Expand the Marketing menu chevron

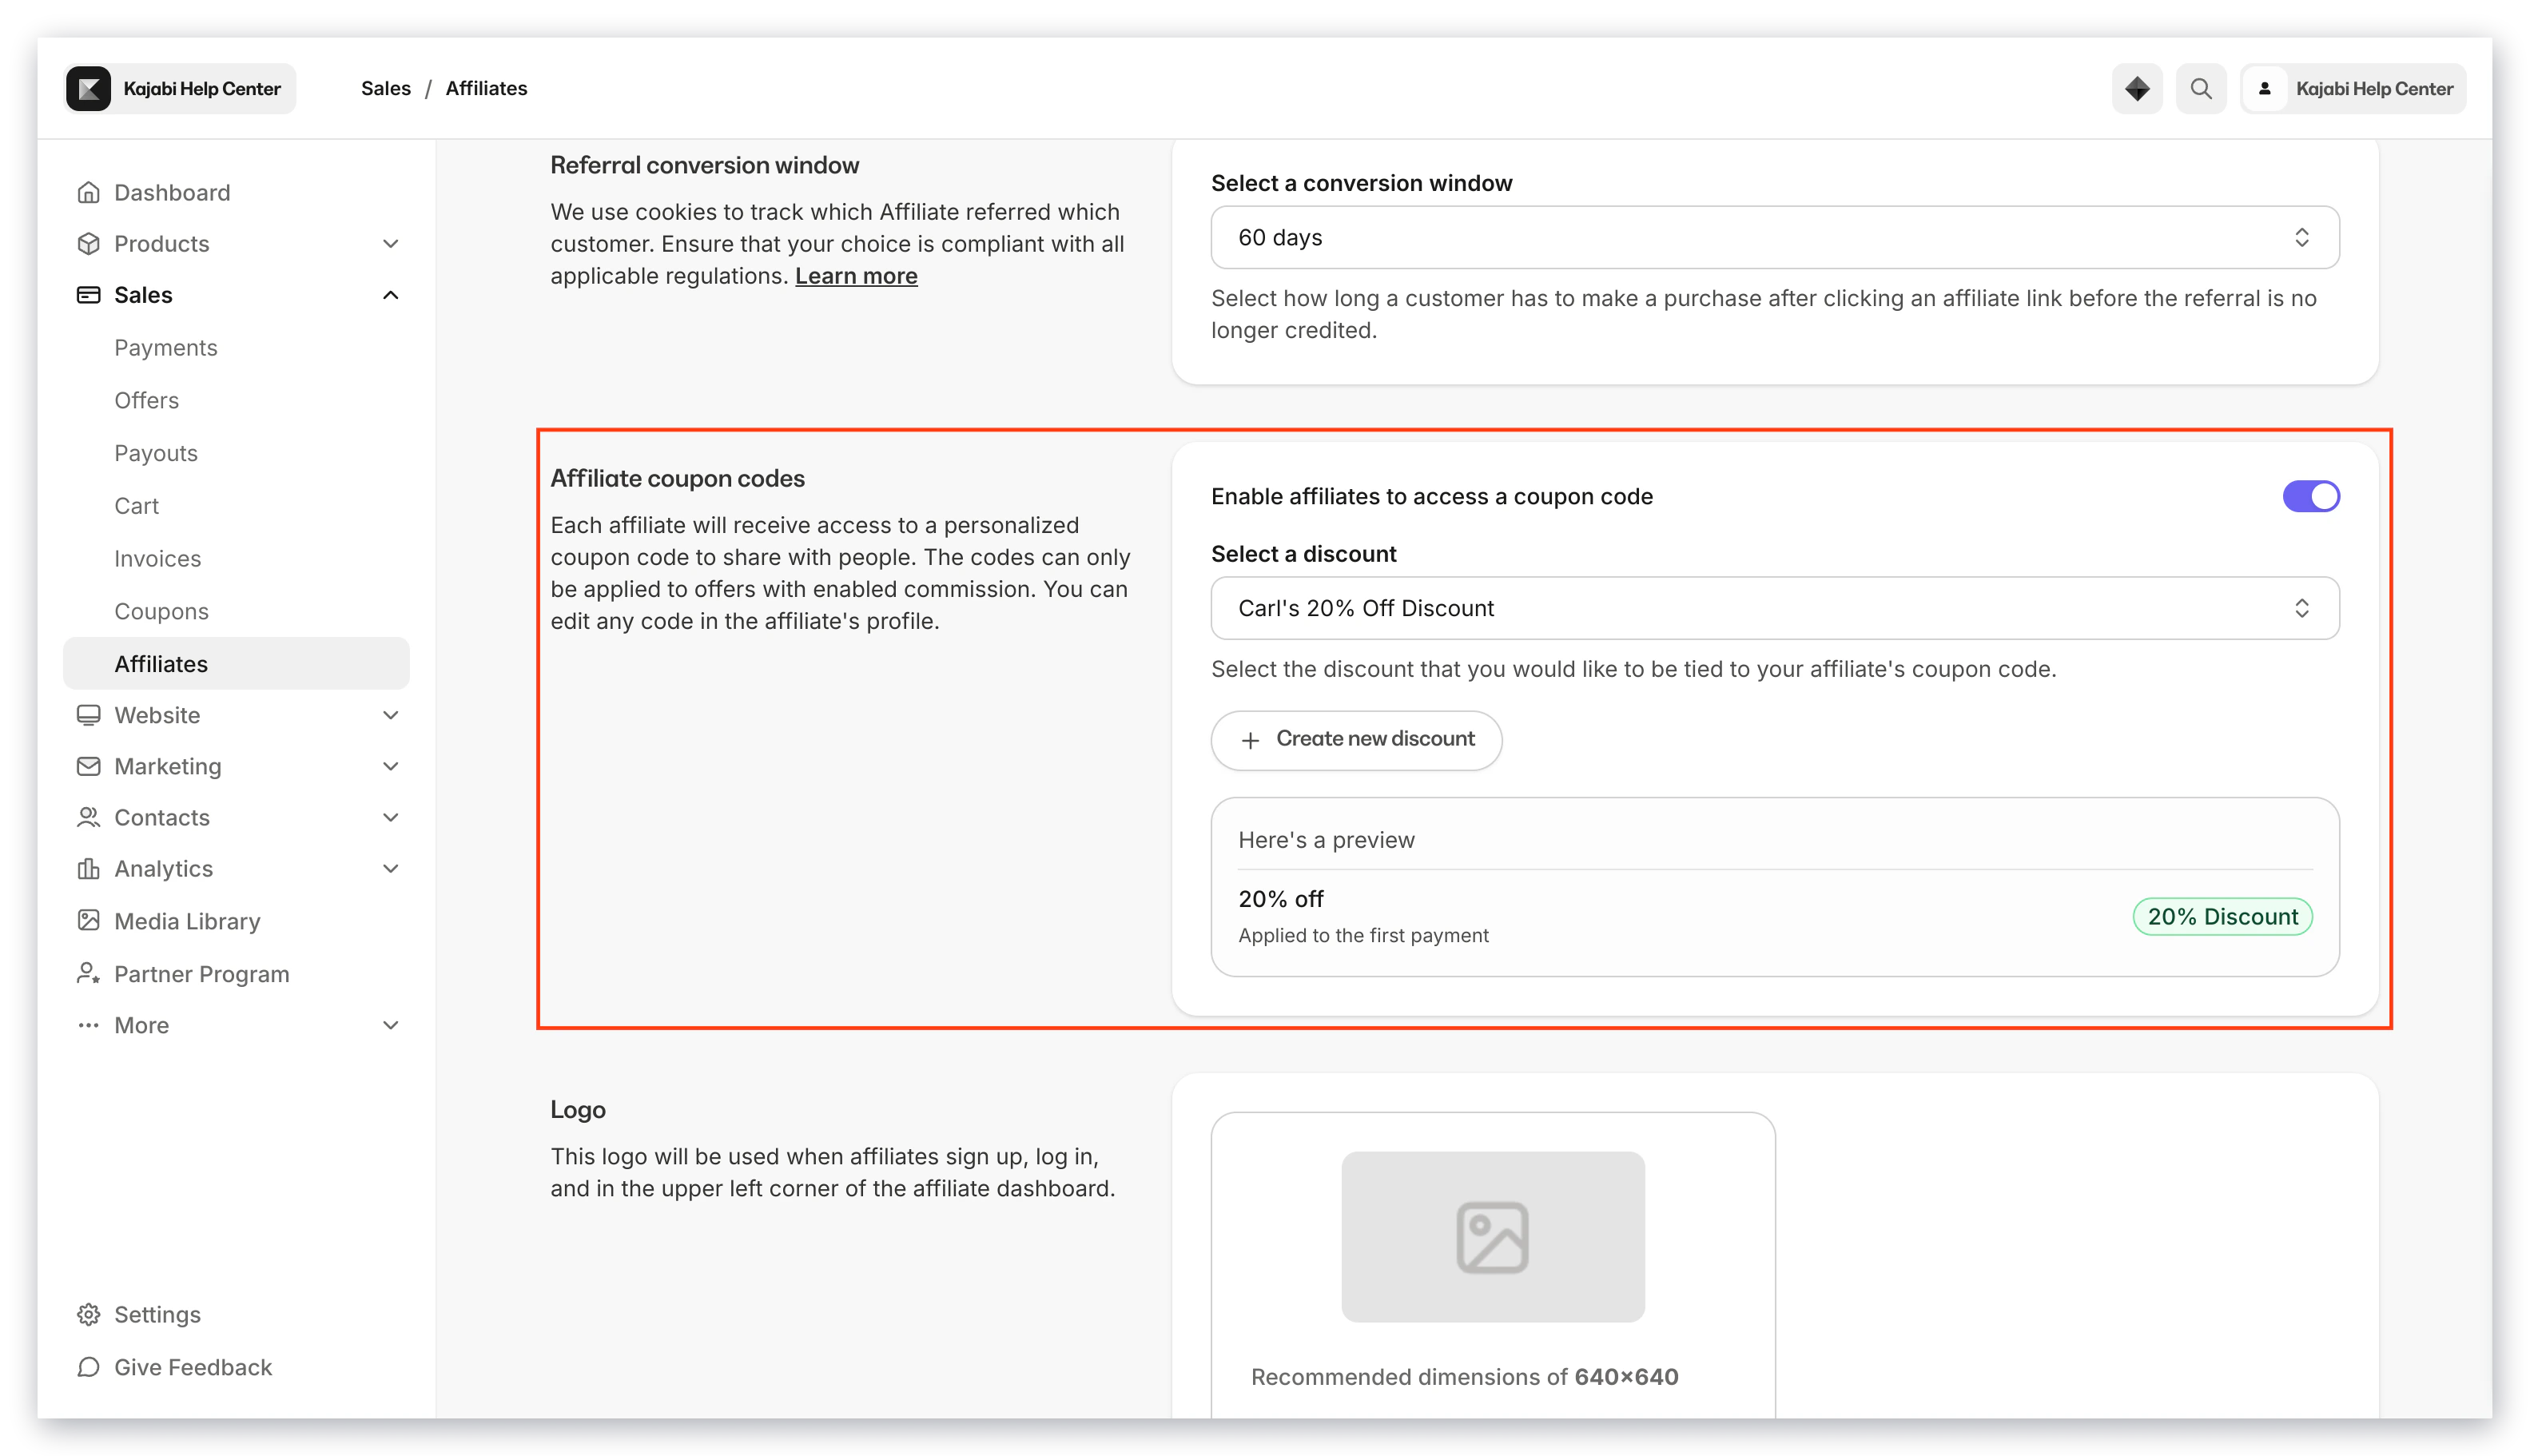pos(390,766)
